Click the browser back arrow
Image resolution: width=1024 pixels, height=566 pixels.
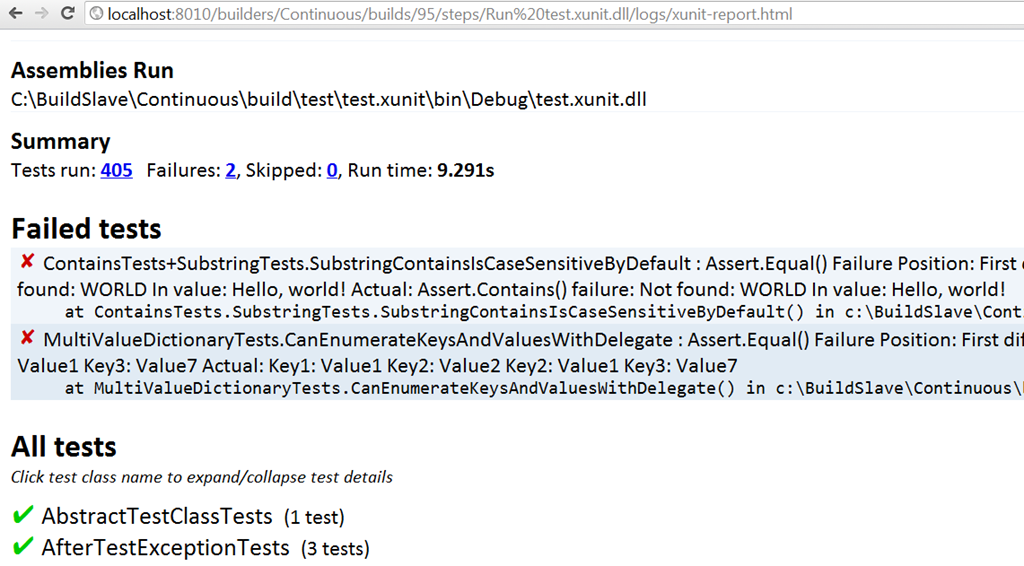coord(16,13)
